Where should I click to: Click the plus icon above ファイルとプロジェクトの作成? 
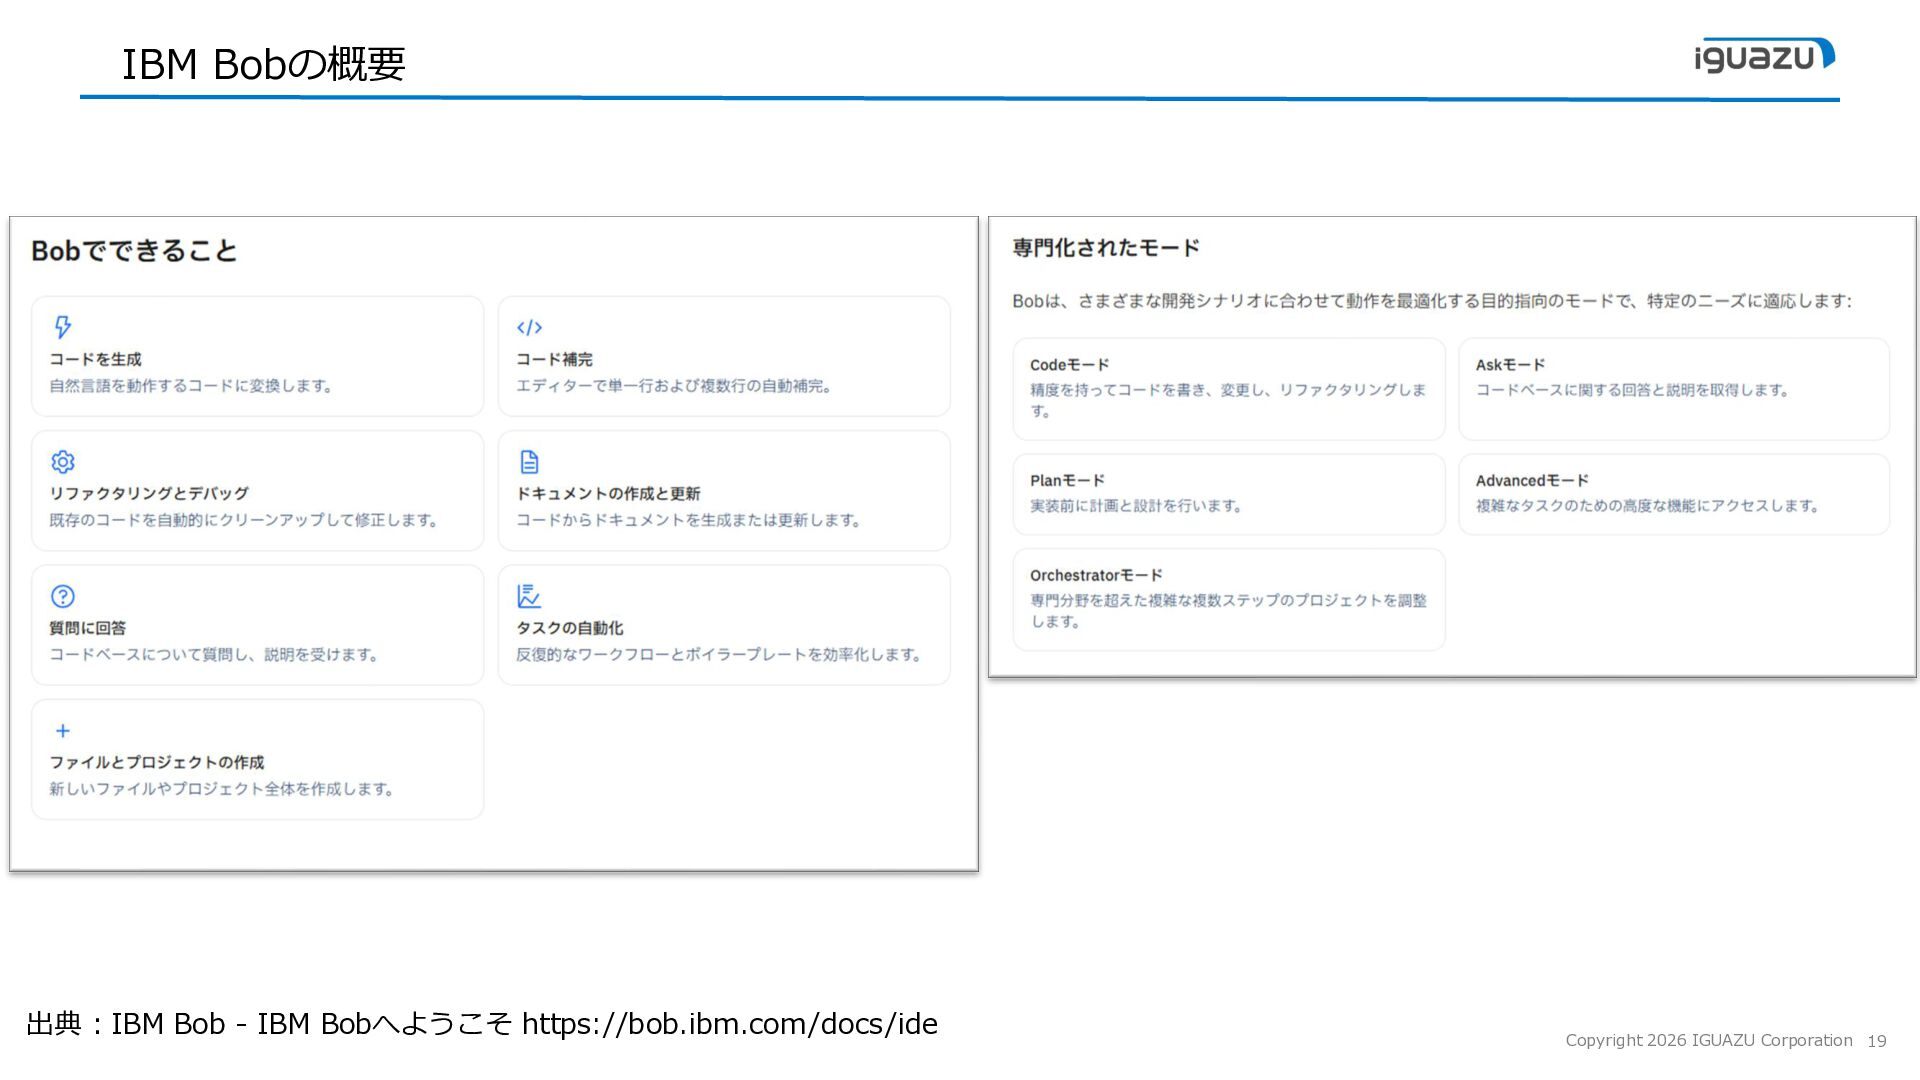click(x=63, y=731)
